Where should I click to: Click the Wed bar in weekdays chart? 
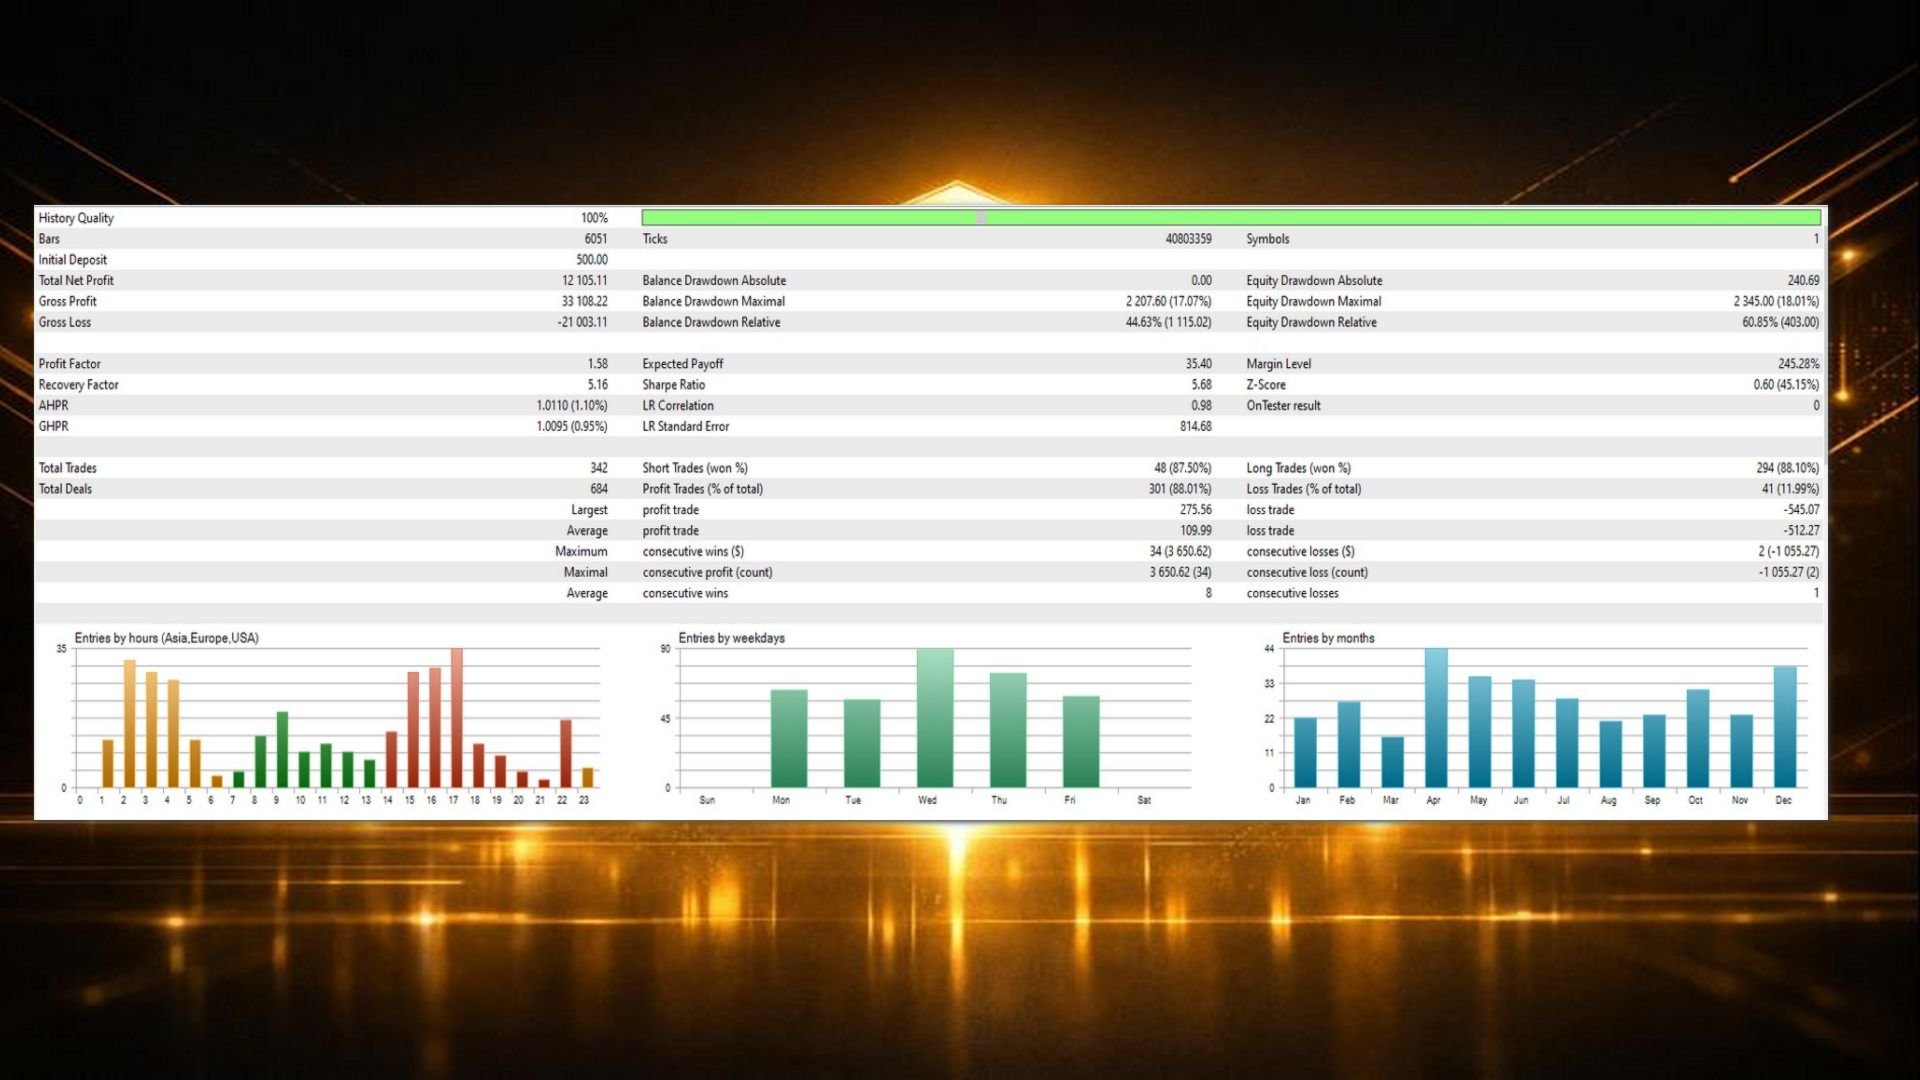tap(934, 718)
